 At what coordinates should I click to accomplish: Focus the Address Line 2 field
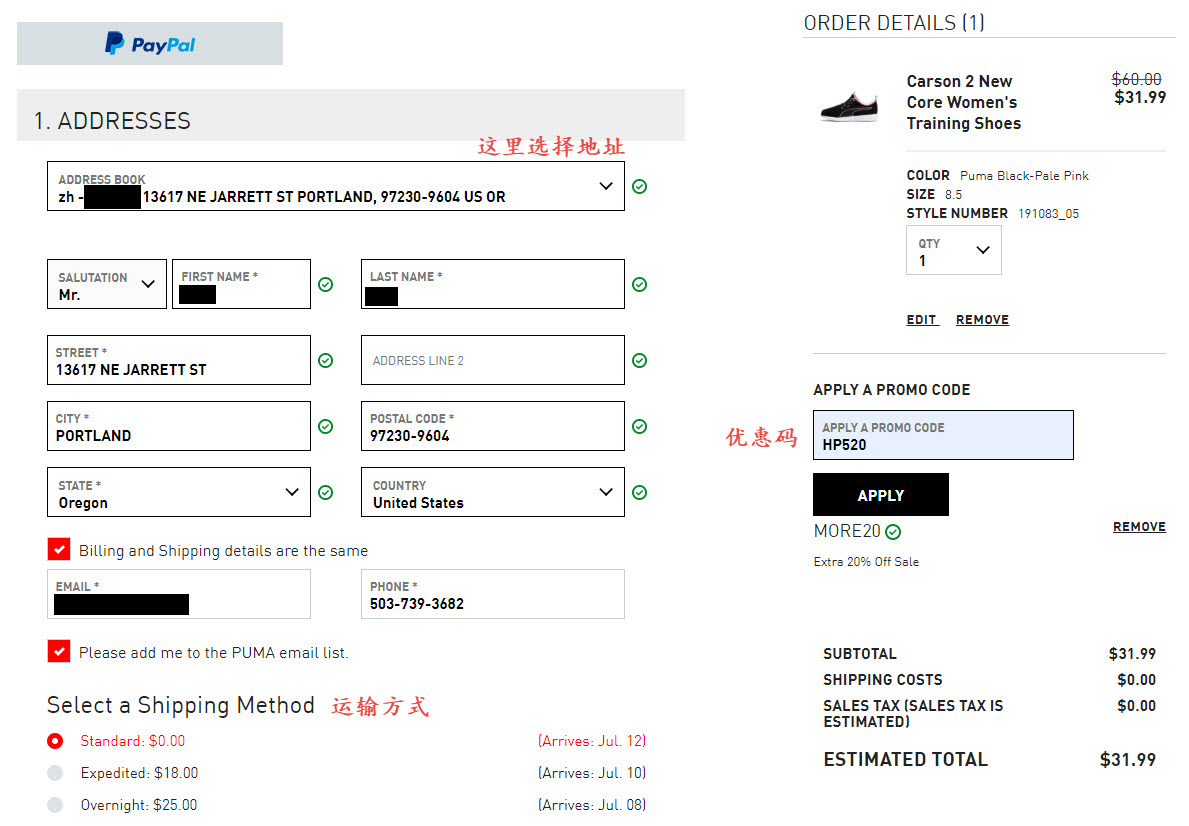493,360
